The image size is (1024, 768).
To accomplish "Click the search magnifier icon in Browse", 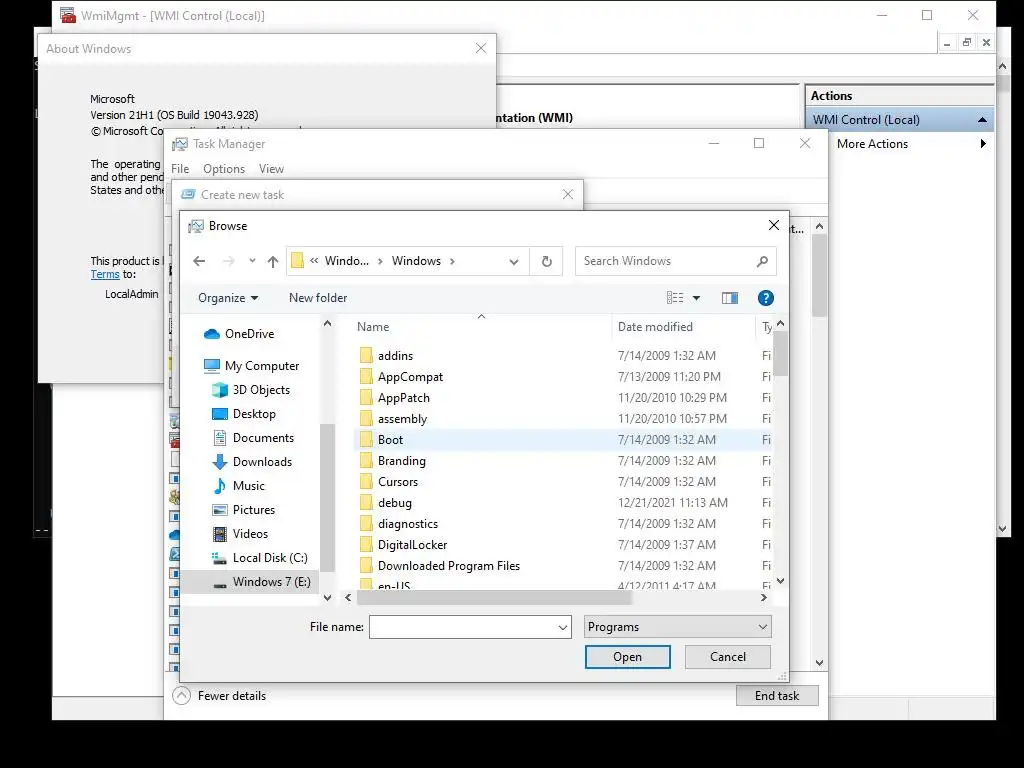I will click(761, 261).
